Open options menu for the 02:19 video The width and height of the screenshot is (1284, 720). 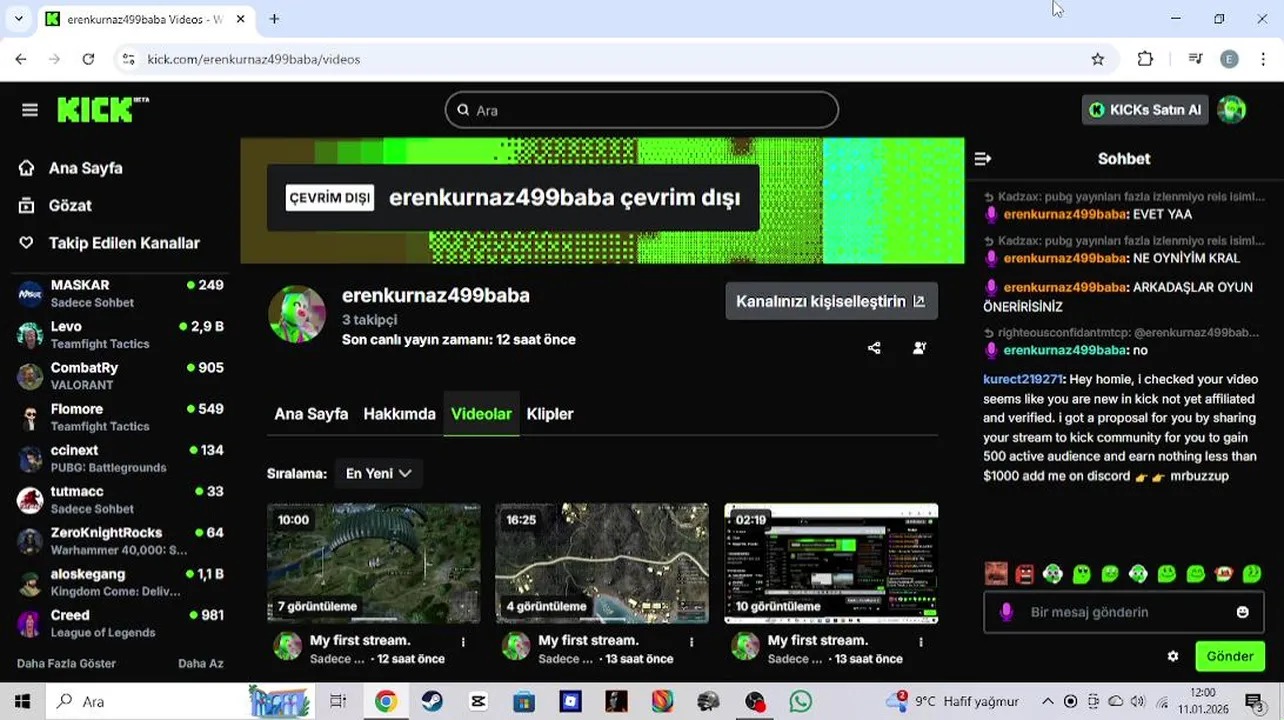coord(921,642)
